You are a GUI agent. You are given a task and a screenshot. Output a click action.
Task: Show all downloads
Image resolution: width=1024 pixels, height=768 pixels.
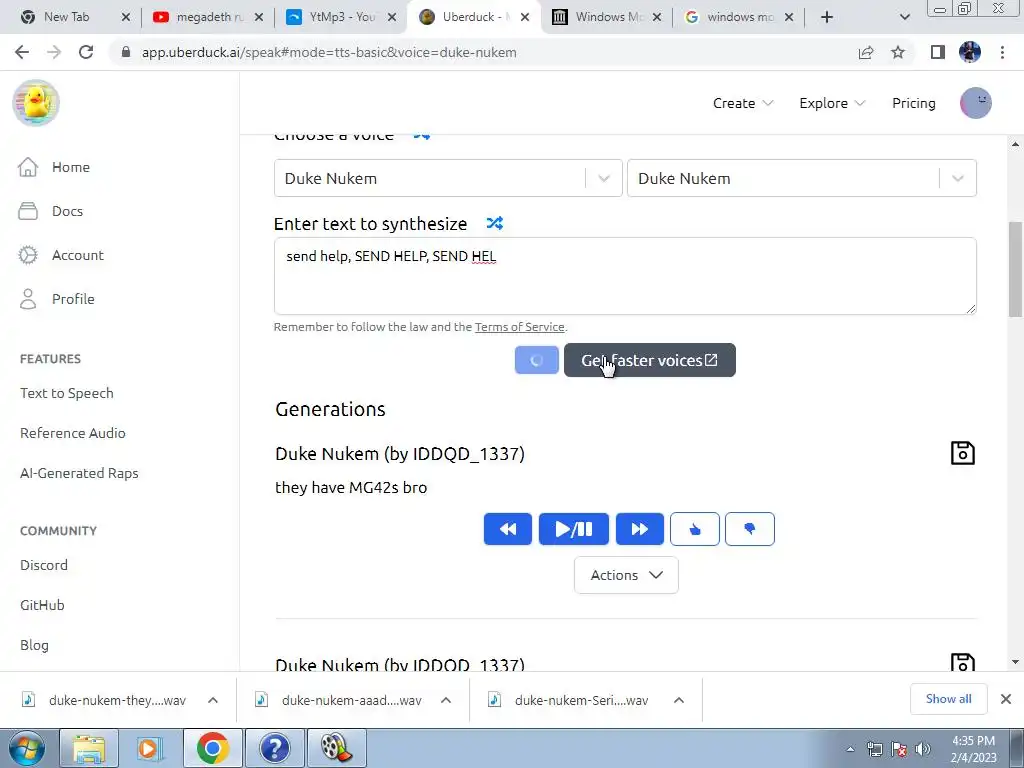pyautogui.click(x=948, y=699)
